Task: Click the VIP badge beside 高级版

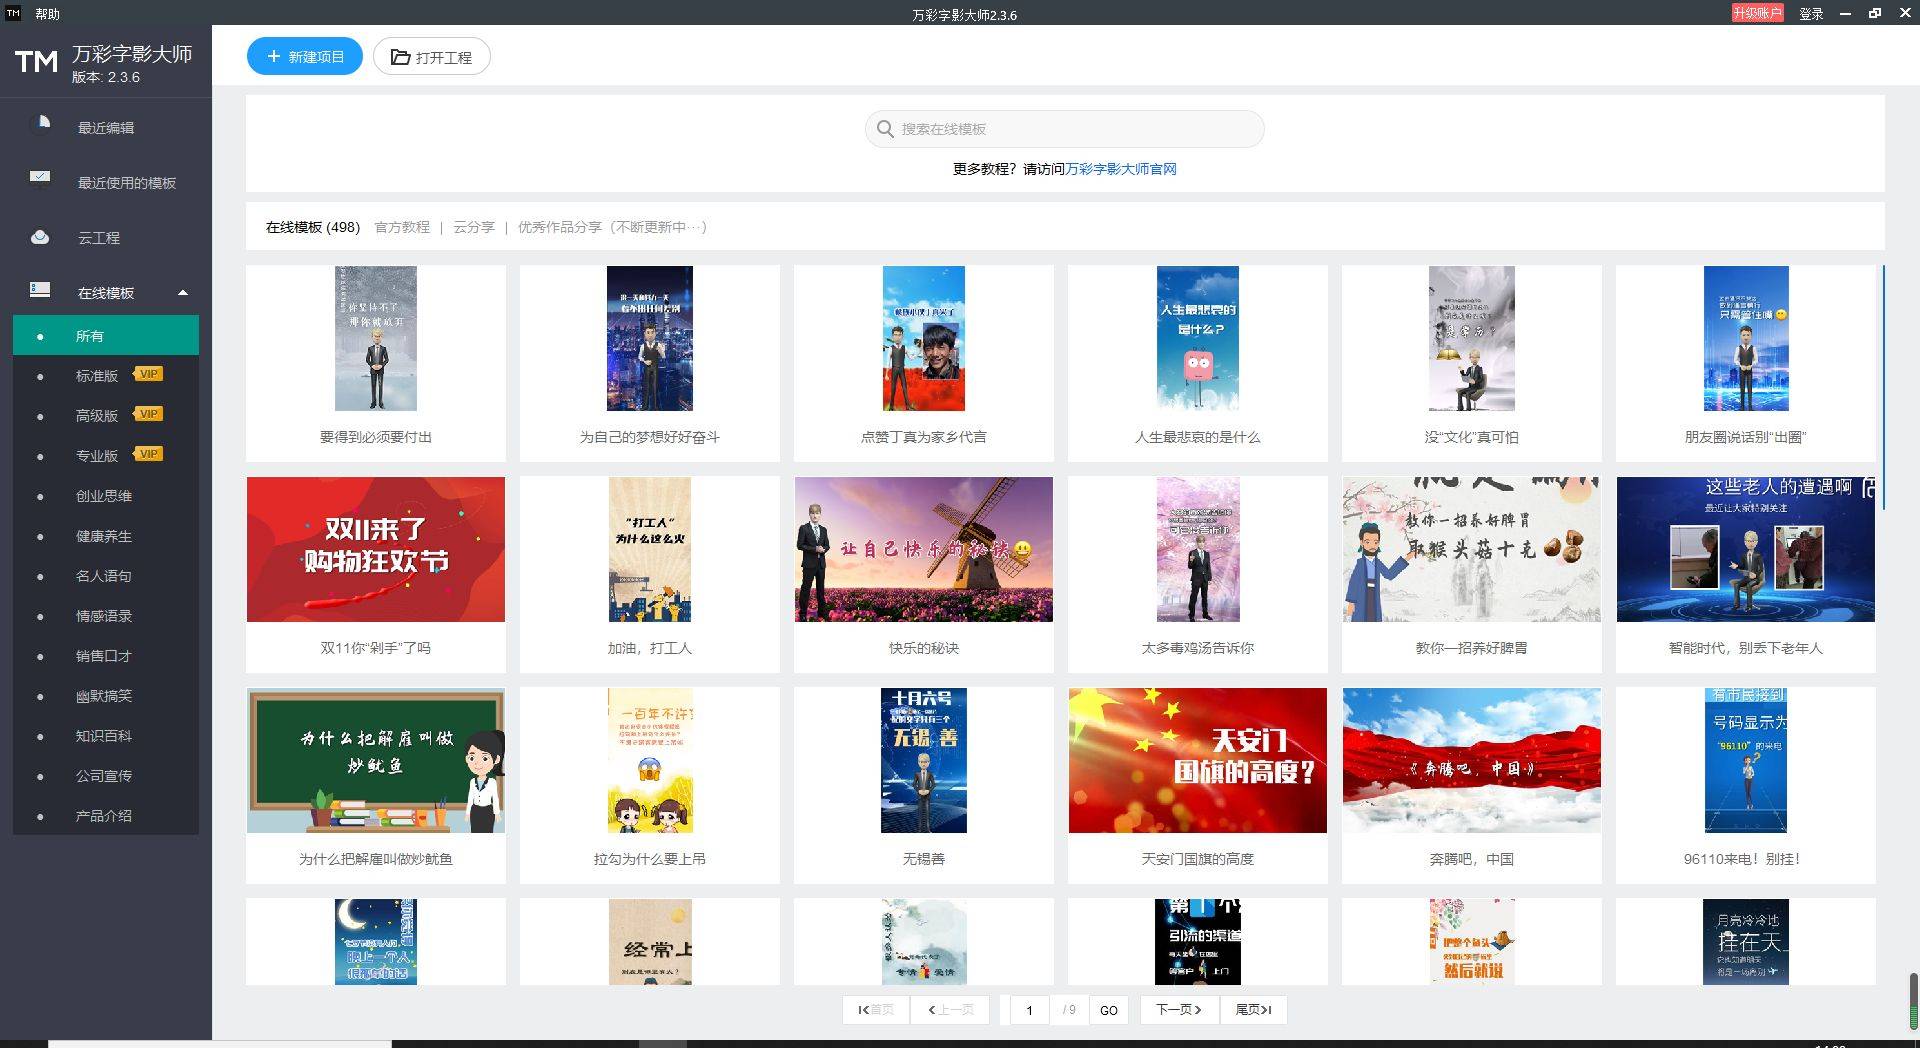Action: click(x=149, y=414)
